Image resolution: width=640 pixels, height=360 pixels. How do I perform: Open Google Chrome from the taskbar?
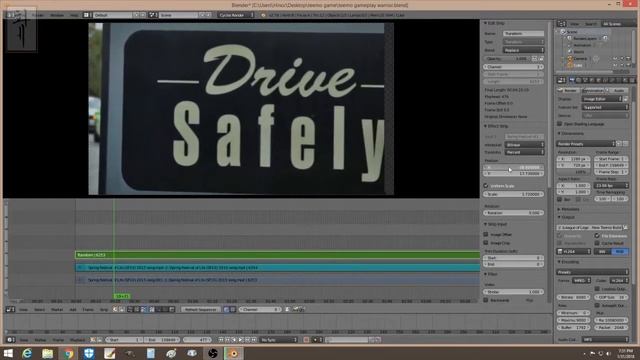68,353
